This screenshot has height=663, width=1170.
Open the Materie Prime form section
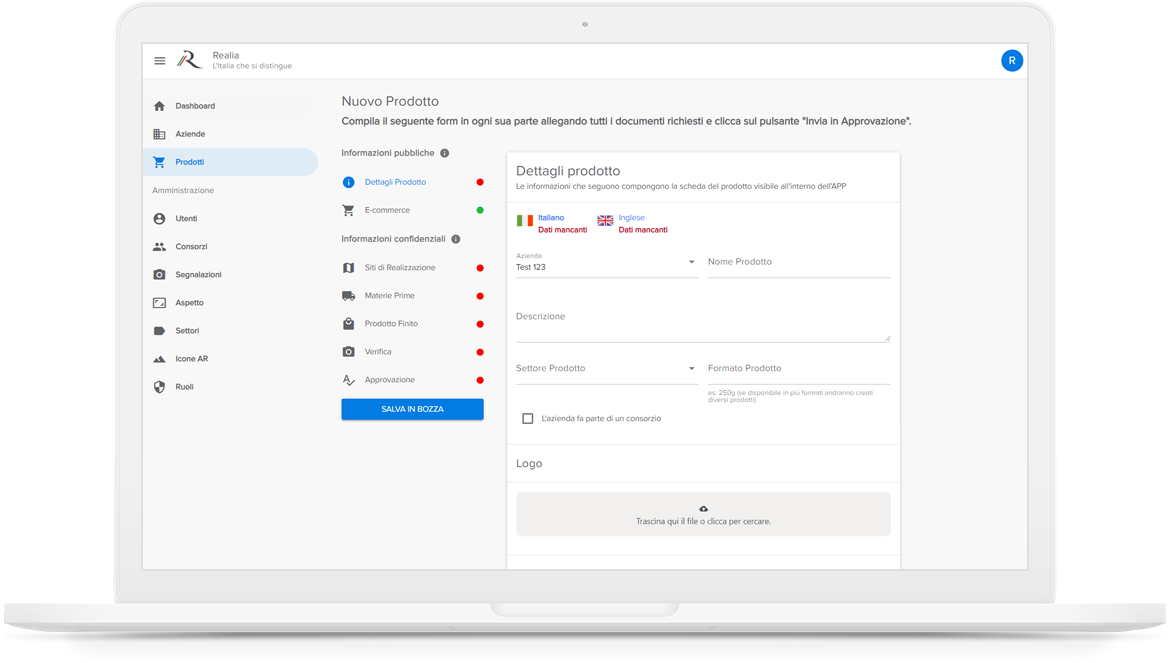pyautogui.click(x=389, y=296)
